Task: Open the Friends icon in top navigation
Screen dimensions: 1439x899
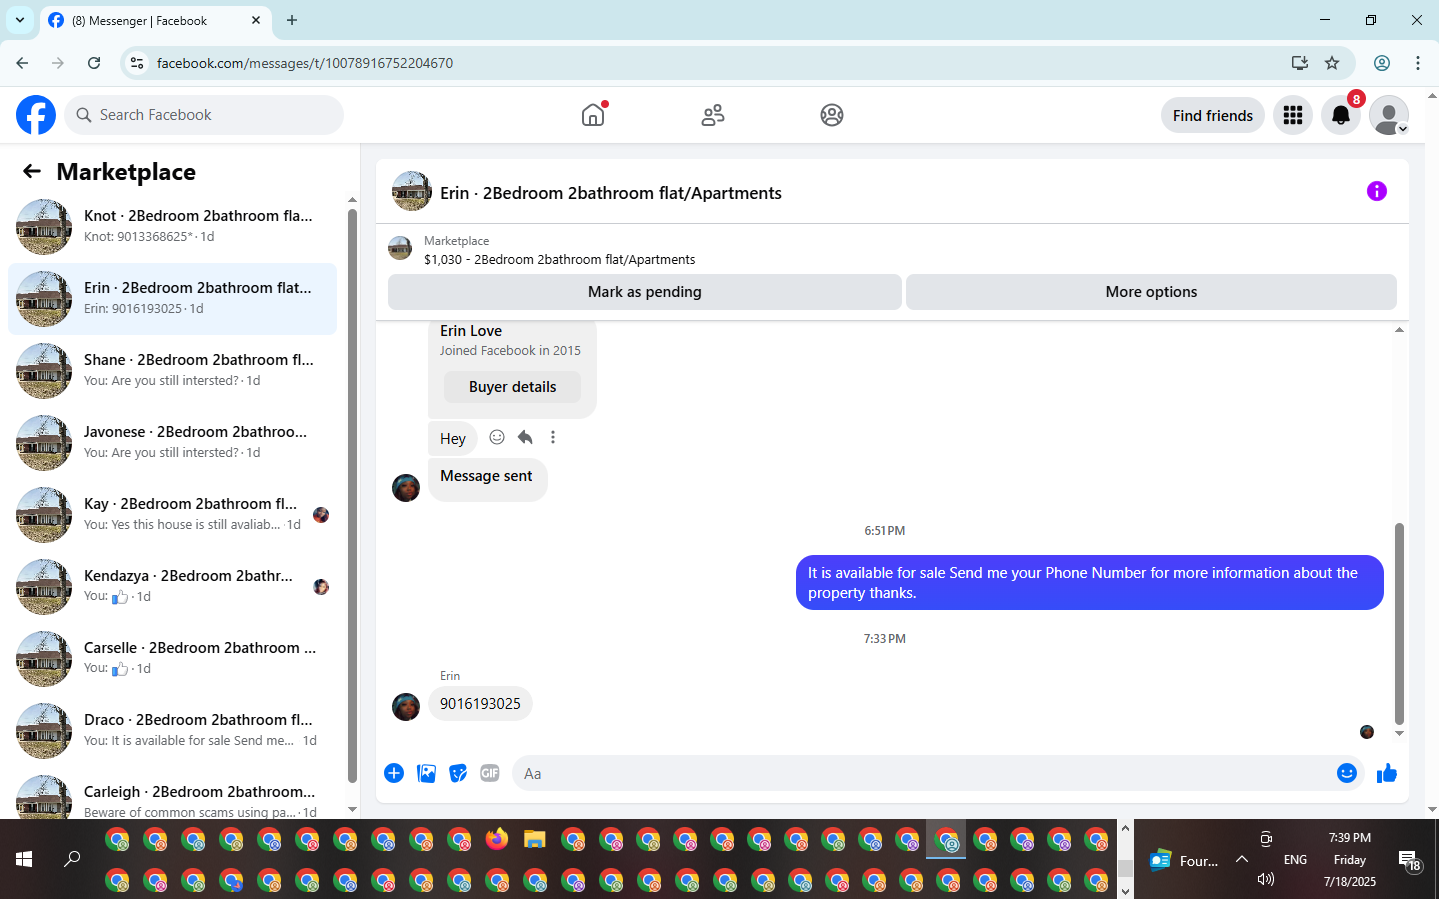Action: tap(713, 115)
